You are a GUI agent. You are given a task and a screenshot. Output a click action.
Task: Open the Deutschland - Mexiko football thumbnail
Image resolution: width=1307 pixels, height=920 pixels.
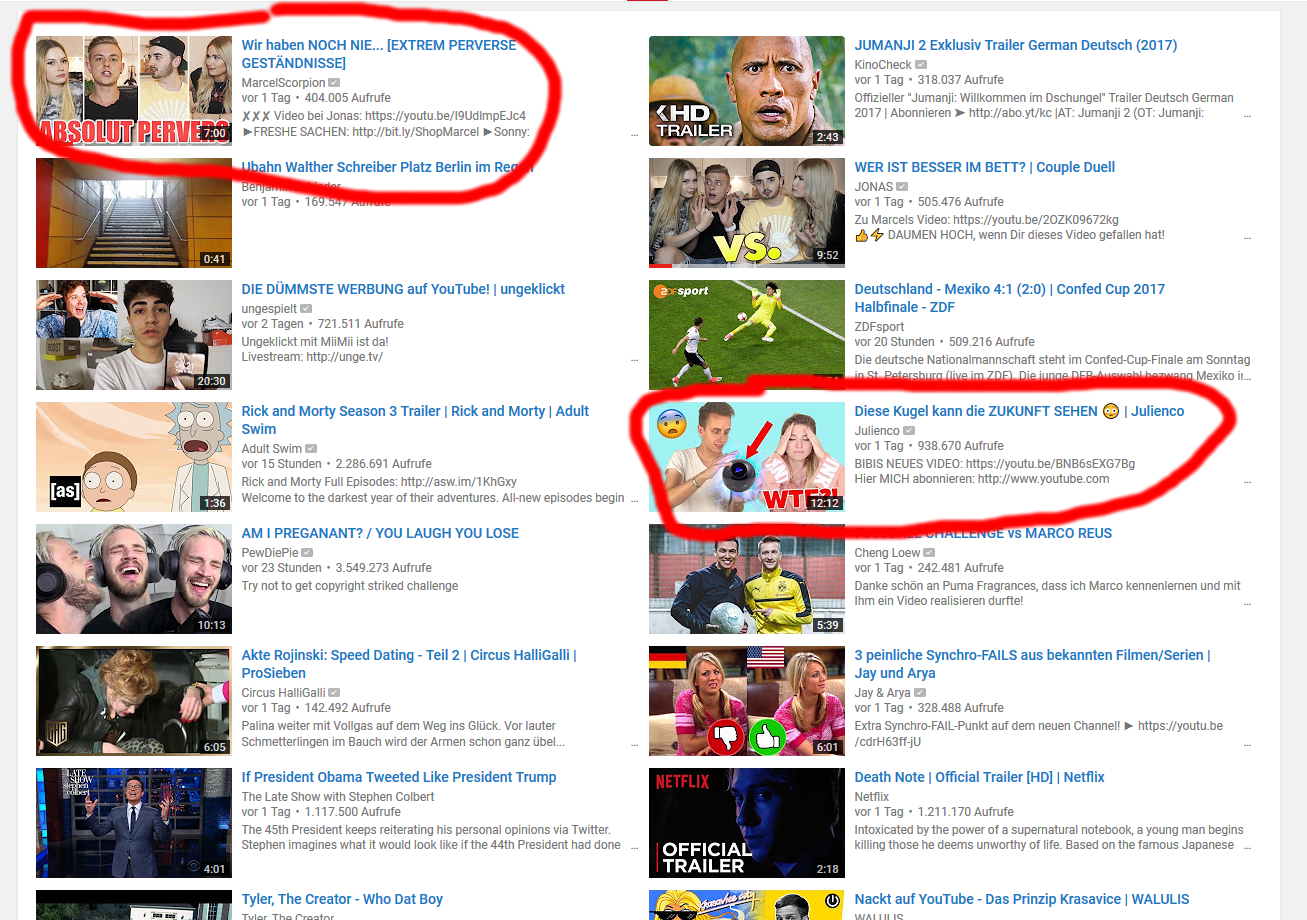click(x=746, y=335)
